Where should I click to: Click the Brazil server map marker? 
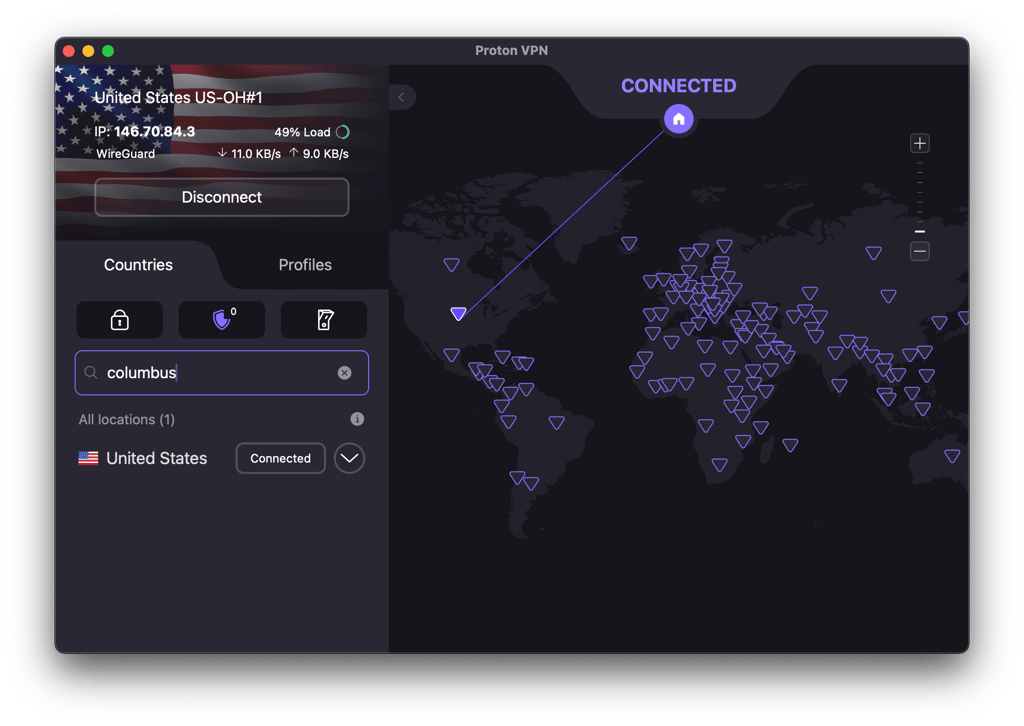click(x=556, y=422)
